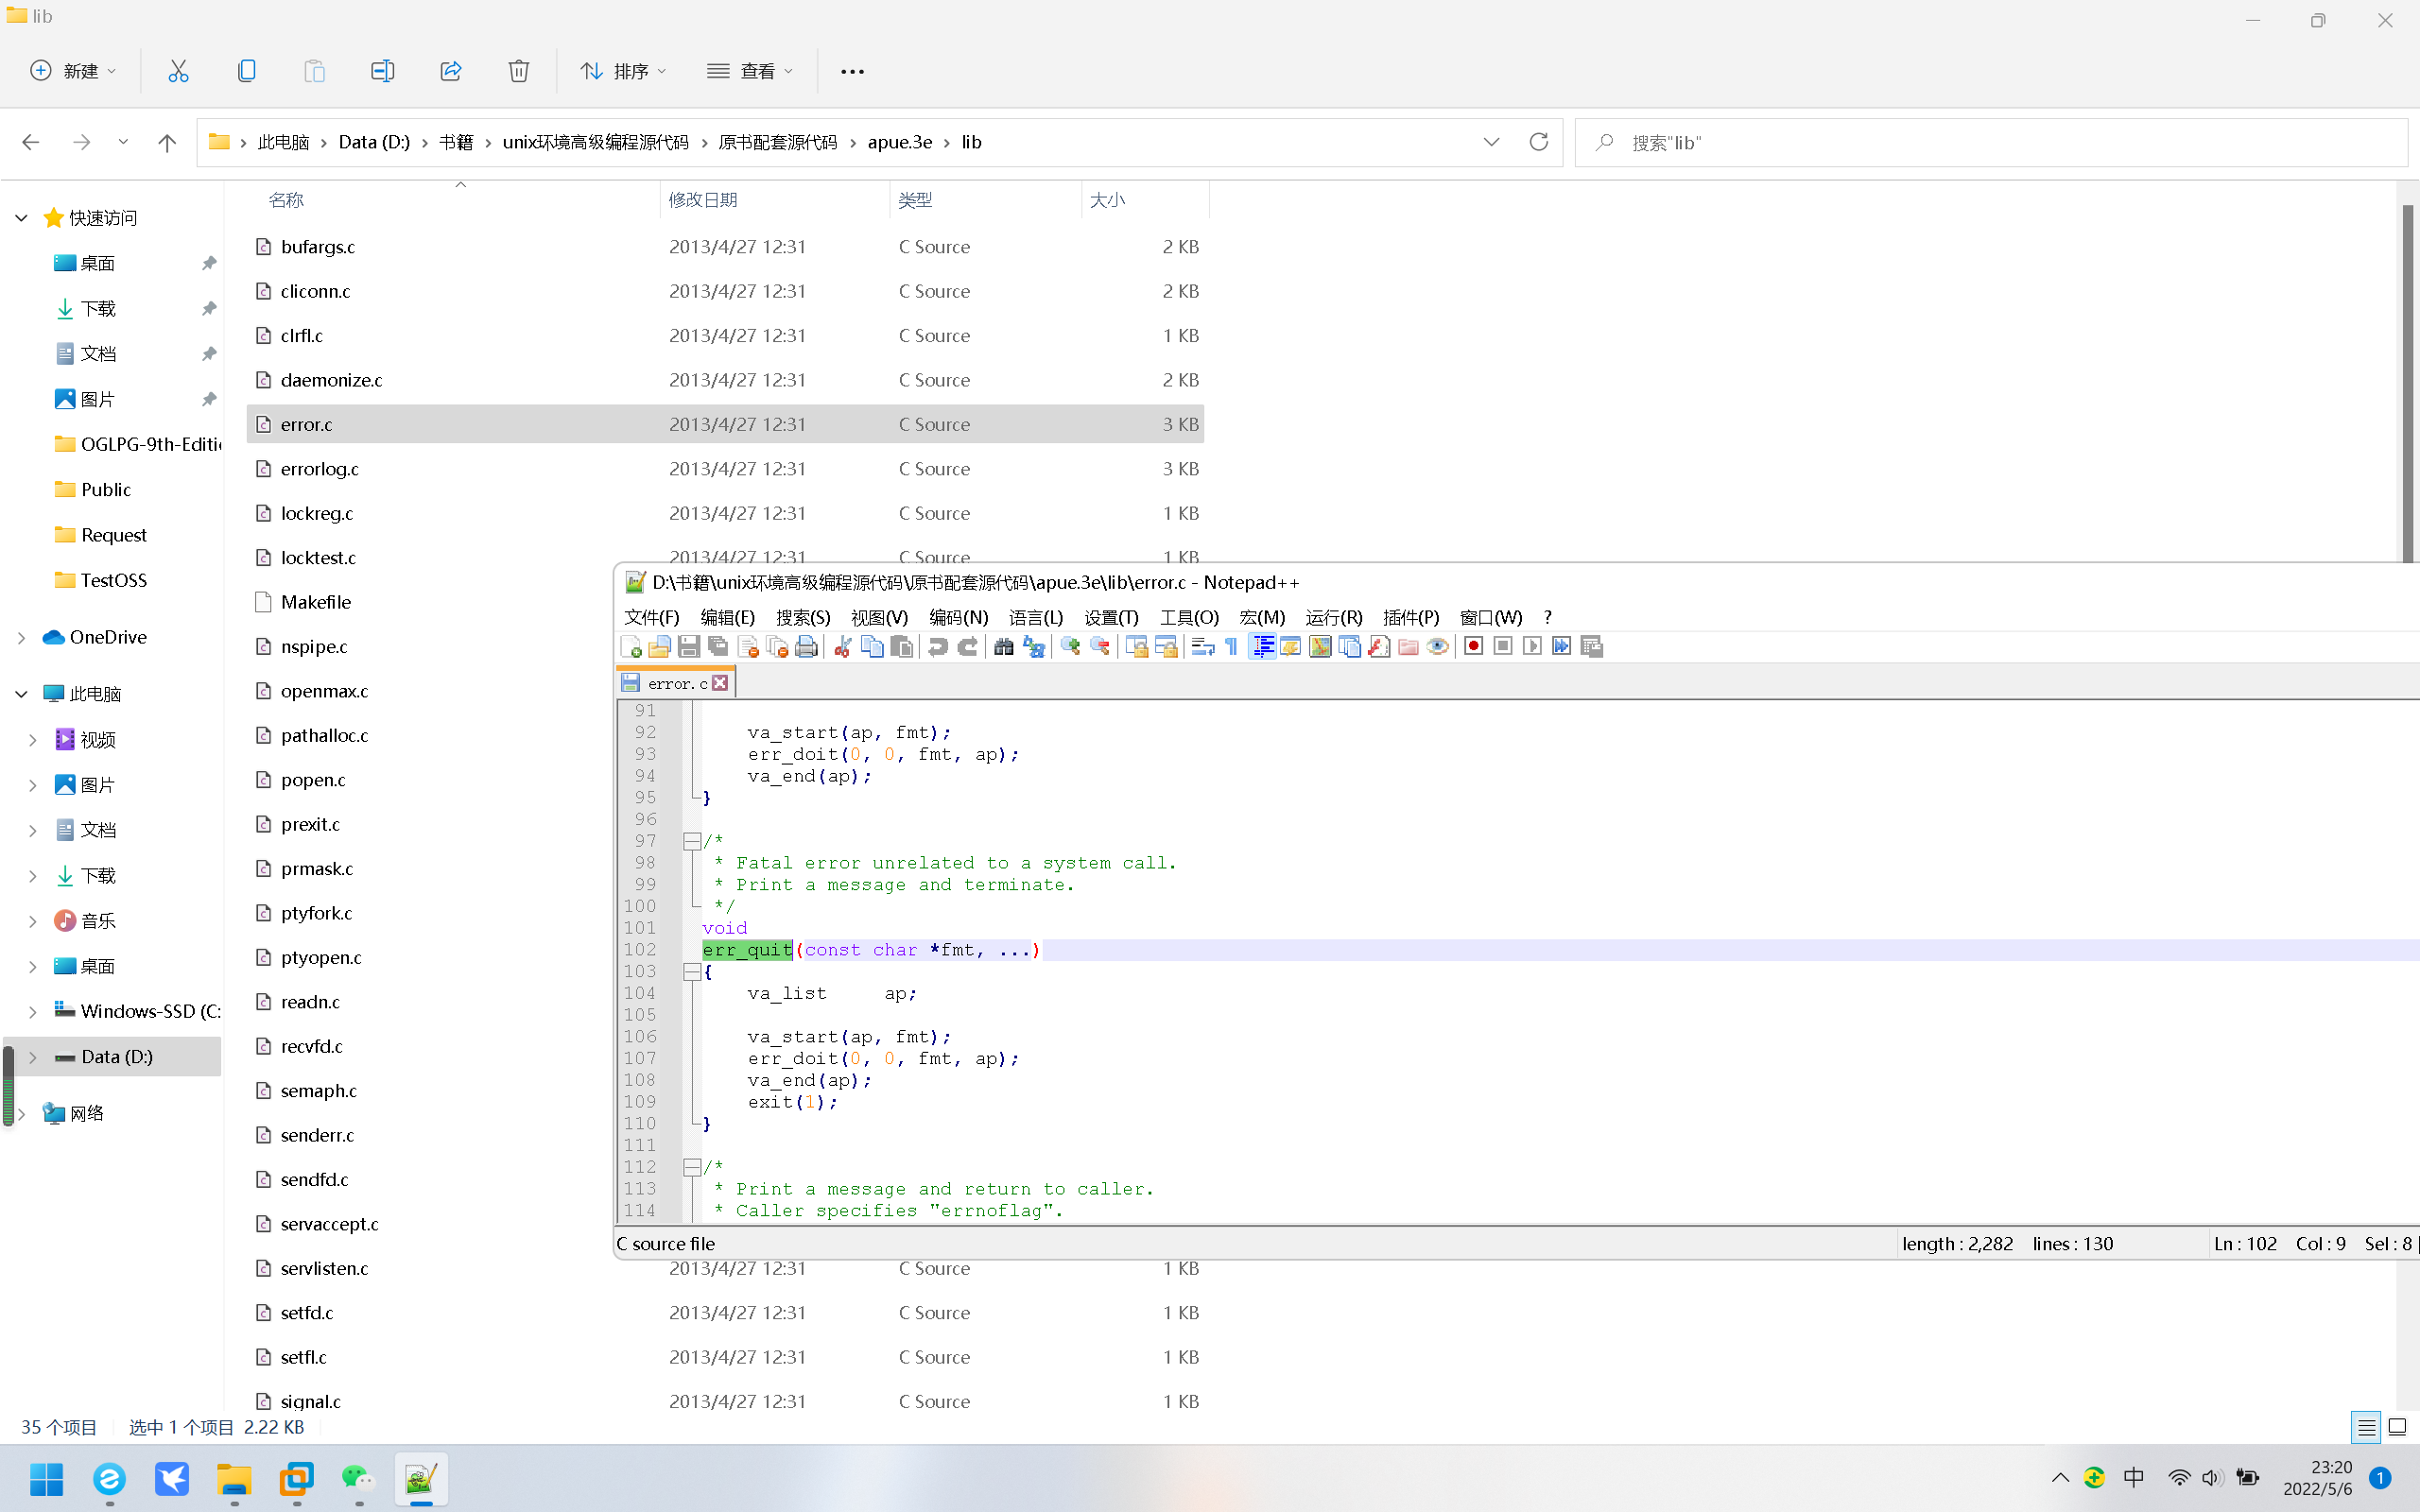Click the Undo arrow in Notepad++ toolbar
This screenshot has width=2420, height=1512.
coord(937,647)
